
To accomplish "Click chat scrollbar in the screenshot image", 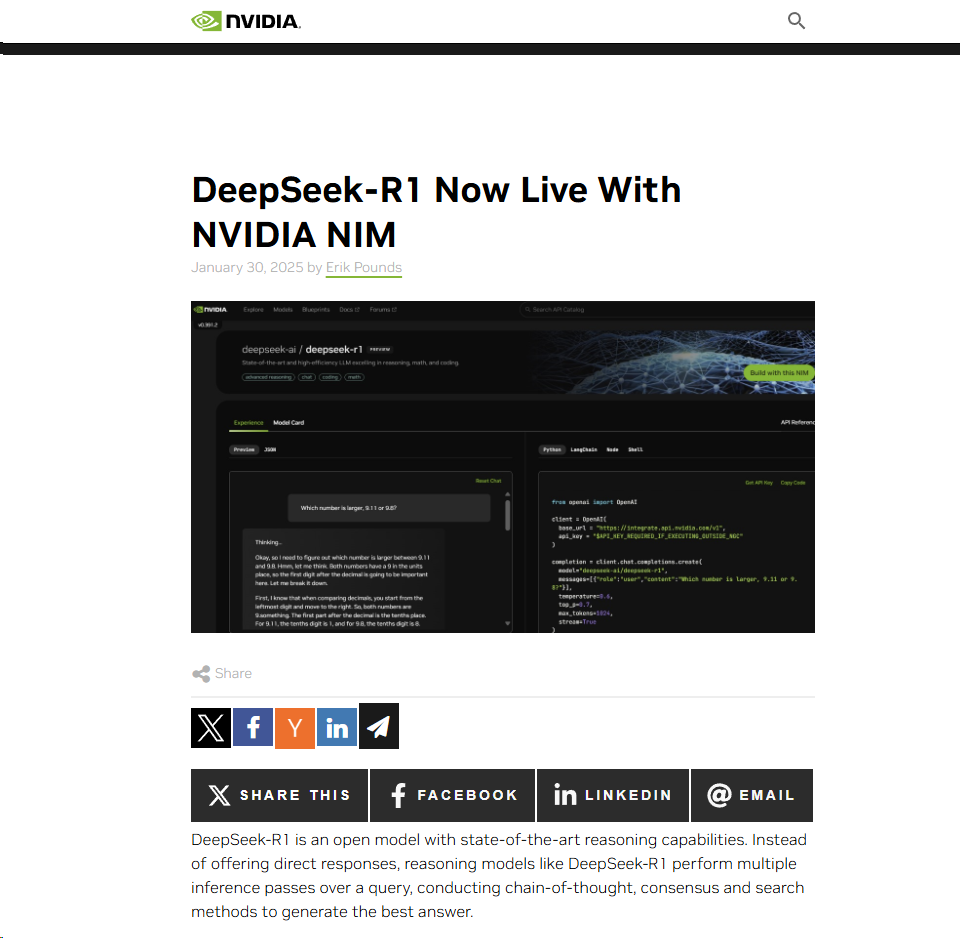I will click(x=508, y=515).
